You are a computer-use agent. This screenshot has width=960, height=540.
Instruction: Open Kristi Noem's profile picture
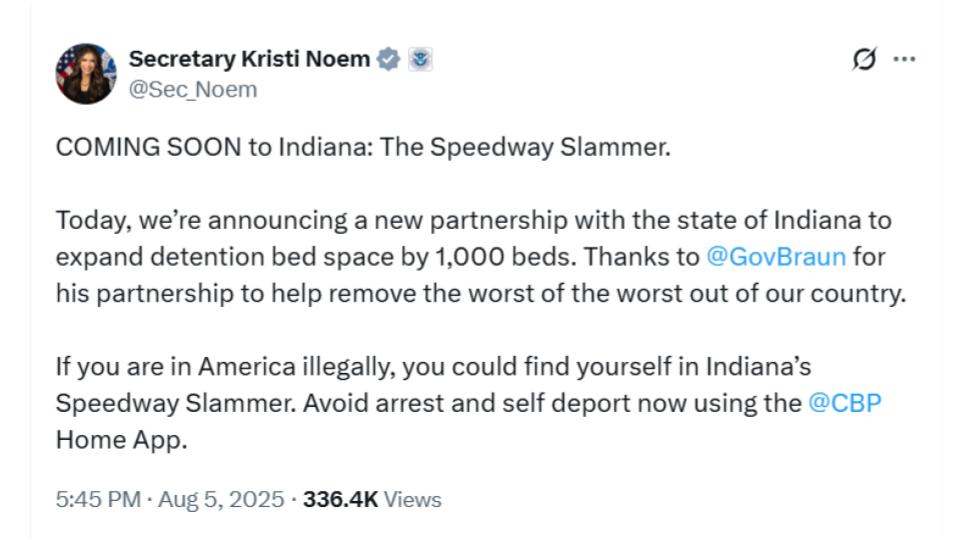click(x=86, y=74)
